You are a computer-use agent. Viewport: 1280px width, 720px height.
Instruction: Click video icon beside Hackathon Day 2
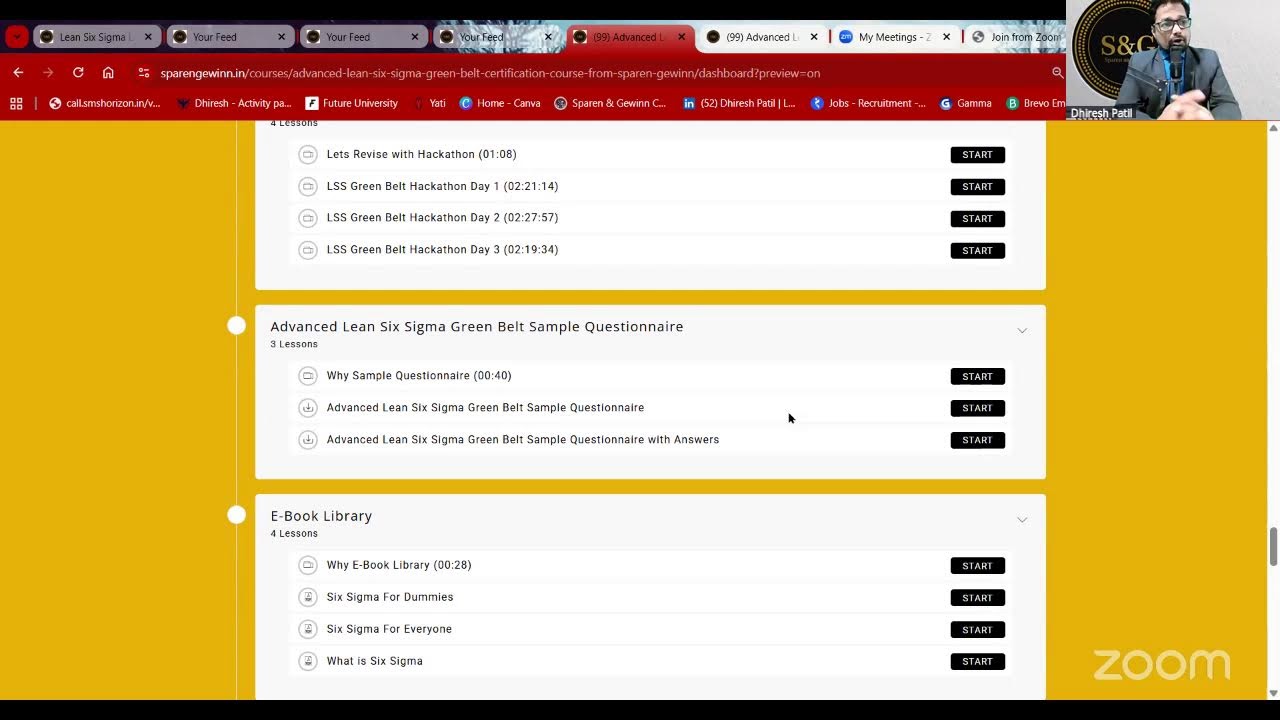click(308, 218)
